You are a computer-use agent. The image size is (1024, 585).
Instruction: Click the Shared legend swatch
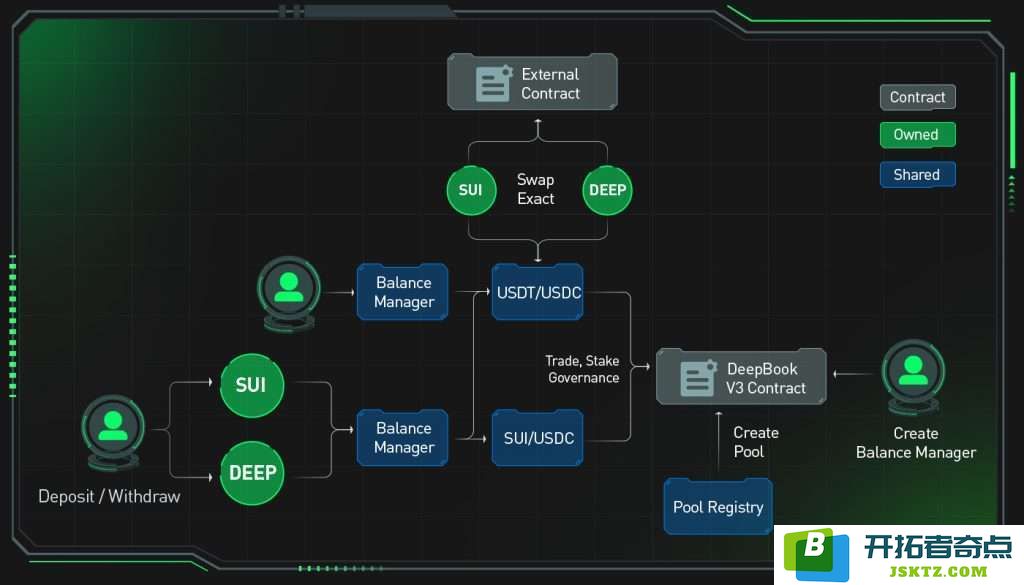tap(918, 175)
